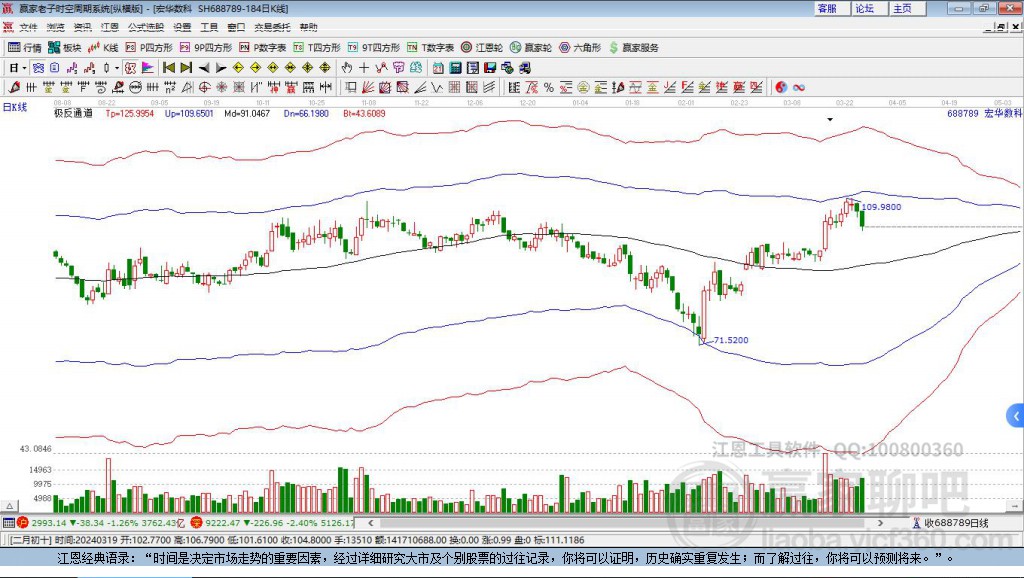Image resolution: width=1024 pixels, height=578 pixels.
Task: Click the infinity loop icon
Action: [799, 88]
